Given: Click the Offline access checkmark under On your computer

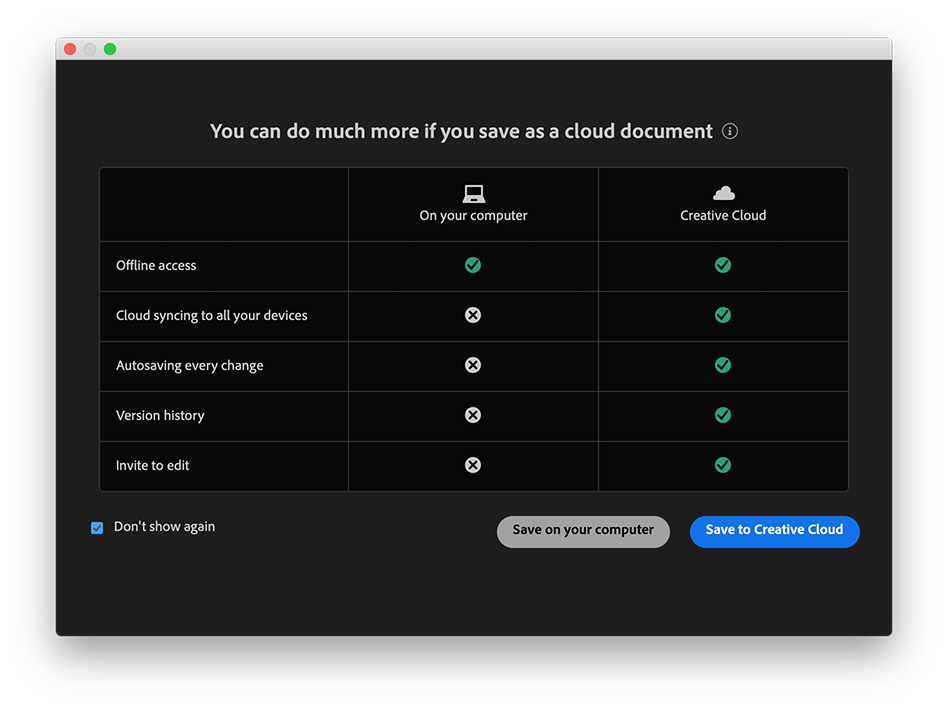Looking at the screenshot, I should [472, 265].
